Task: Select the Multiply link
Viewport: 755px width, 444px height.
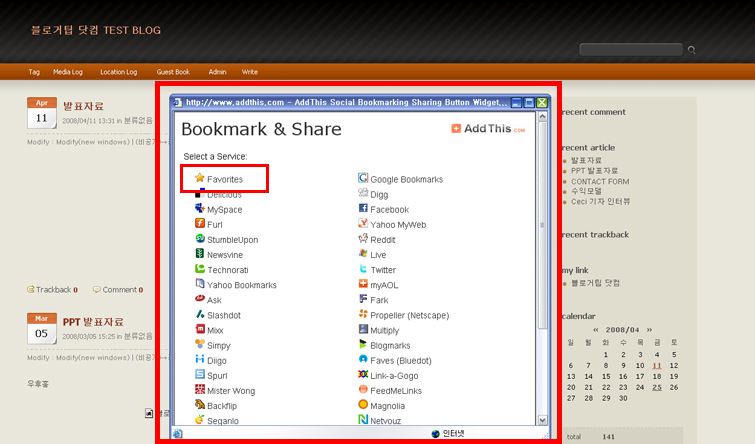Action: tap(384, 331)
